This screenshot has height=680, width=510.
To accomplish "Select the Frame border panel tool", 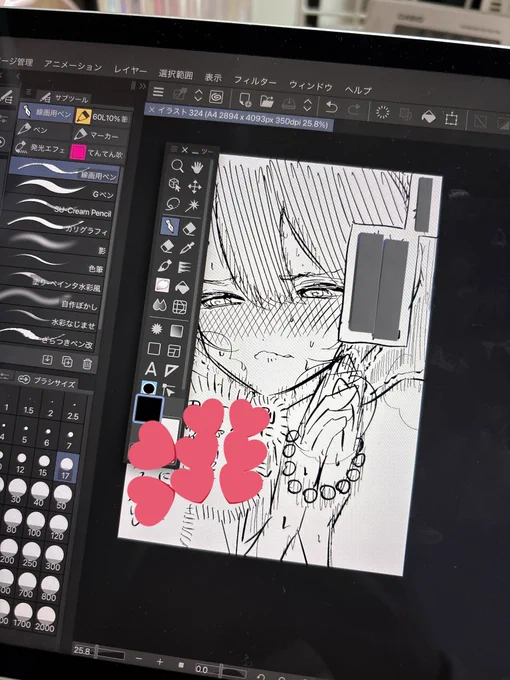I will 174,350.
